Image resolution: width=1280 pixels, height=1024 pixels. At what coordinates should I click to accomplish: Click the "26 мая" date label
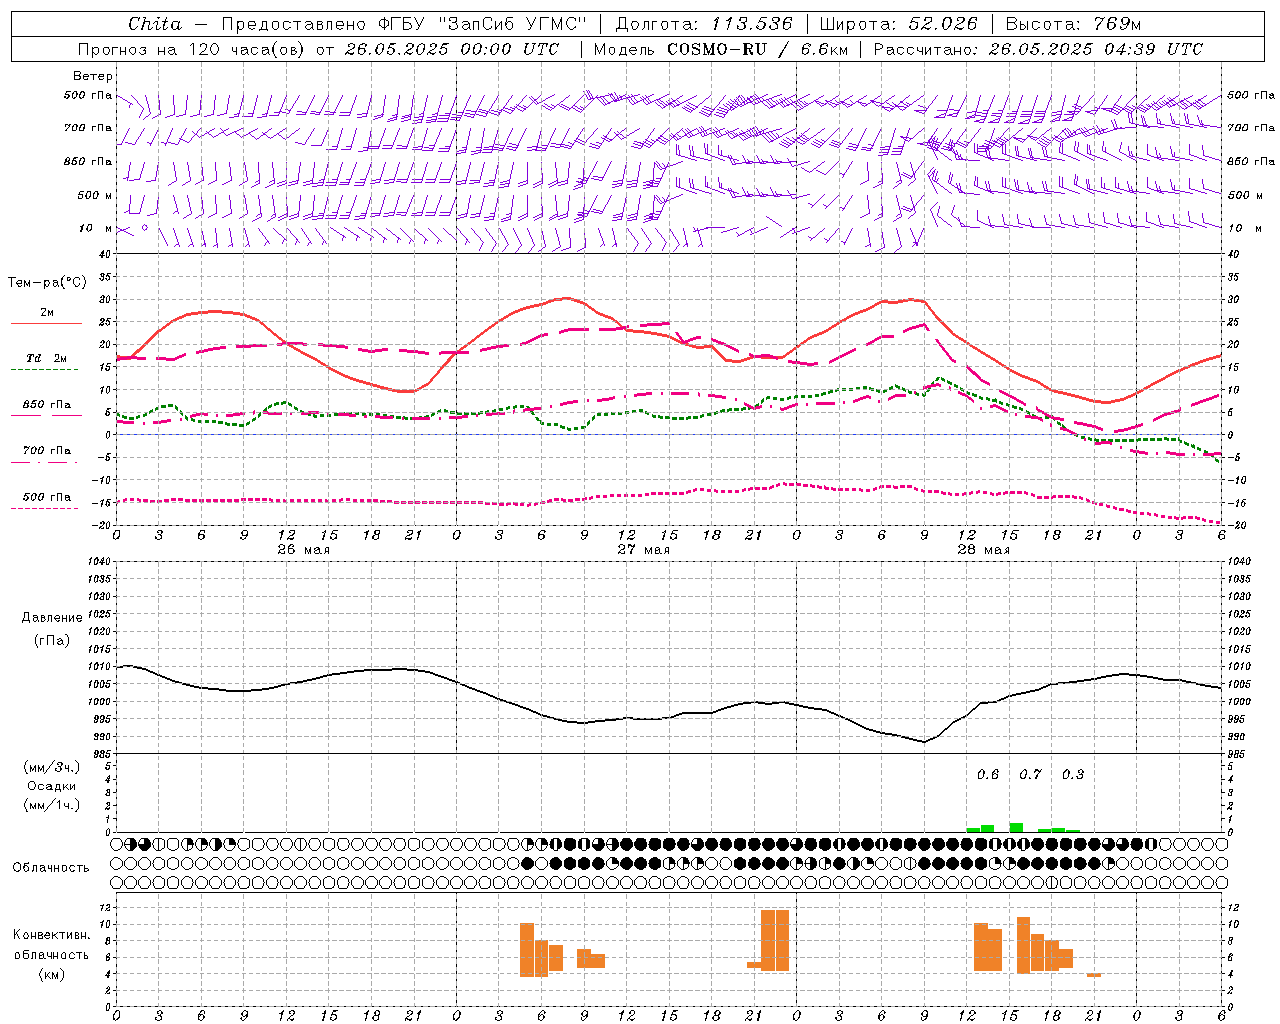click(303, 550)
